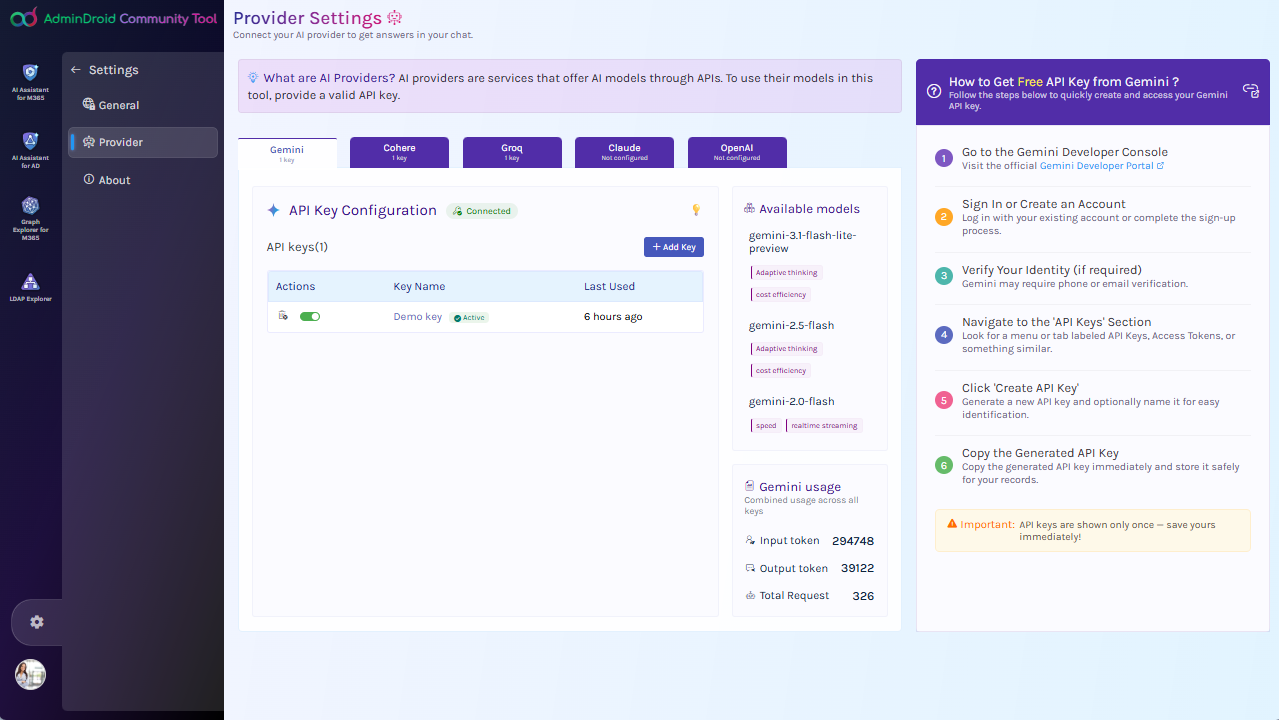Open the user profile avatar
1279x720 pixels.
(x=30, y=674)
